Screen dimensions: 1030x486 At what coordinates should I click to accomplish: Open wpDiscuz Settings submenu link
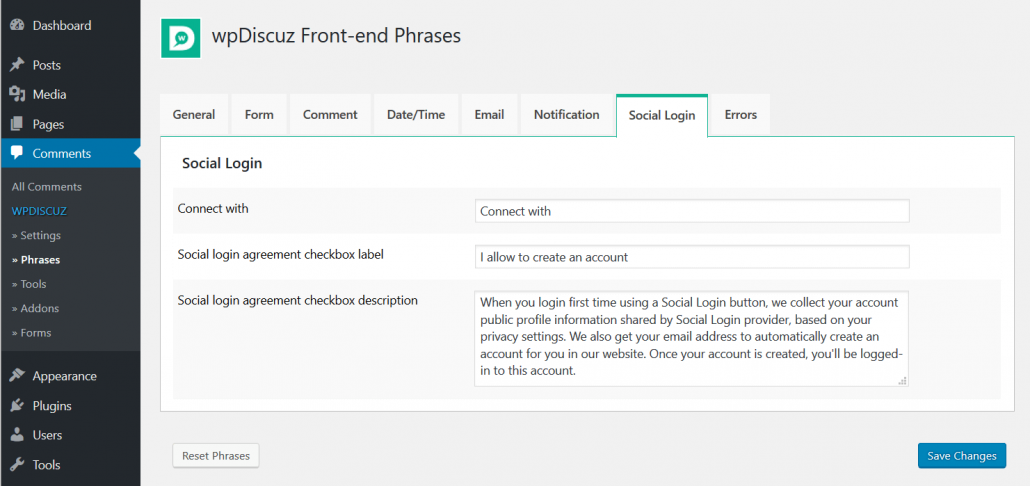pyautogui.click(x=37, y=236)
